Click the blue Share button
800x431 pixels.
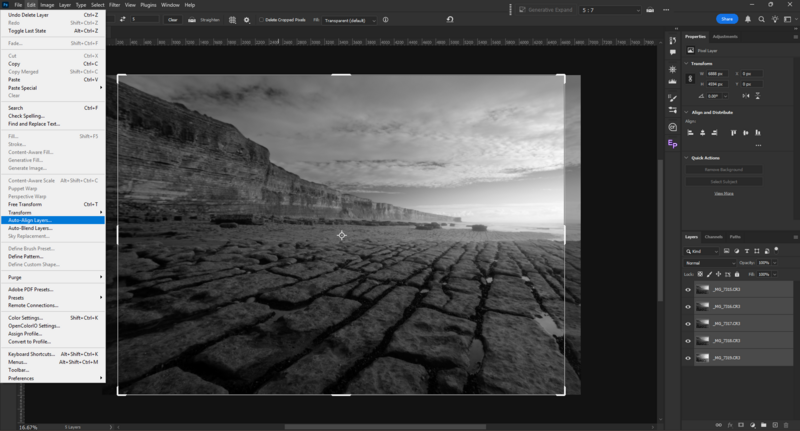pos(727,19)
